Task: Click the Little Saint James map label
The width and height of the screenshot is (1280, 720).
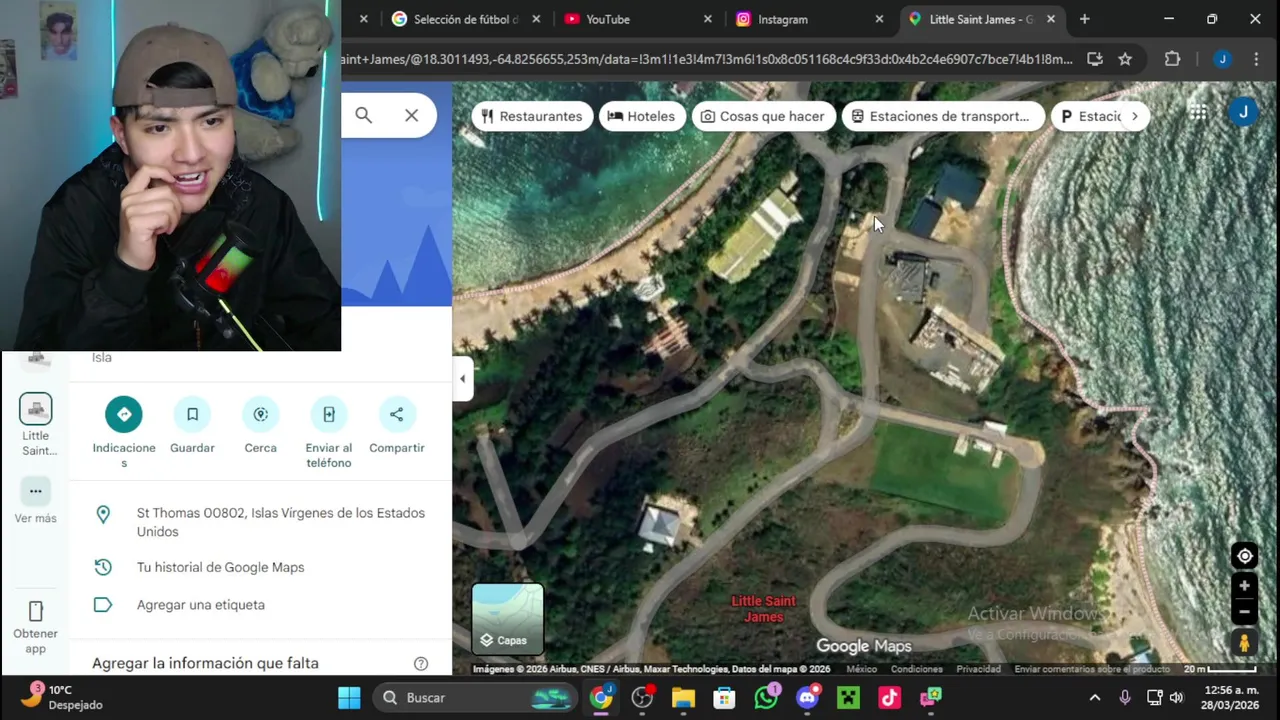Action: click(x=763, y=609)
